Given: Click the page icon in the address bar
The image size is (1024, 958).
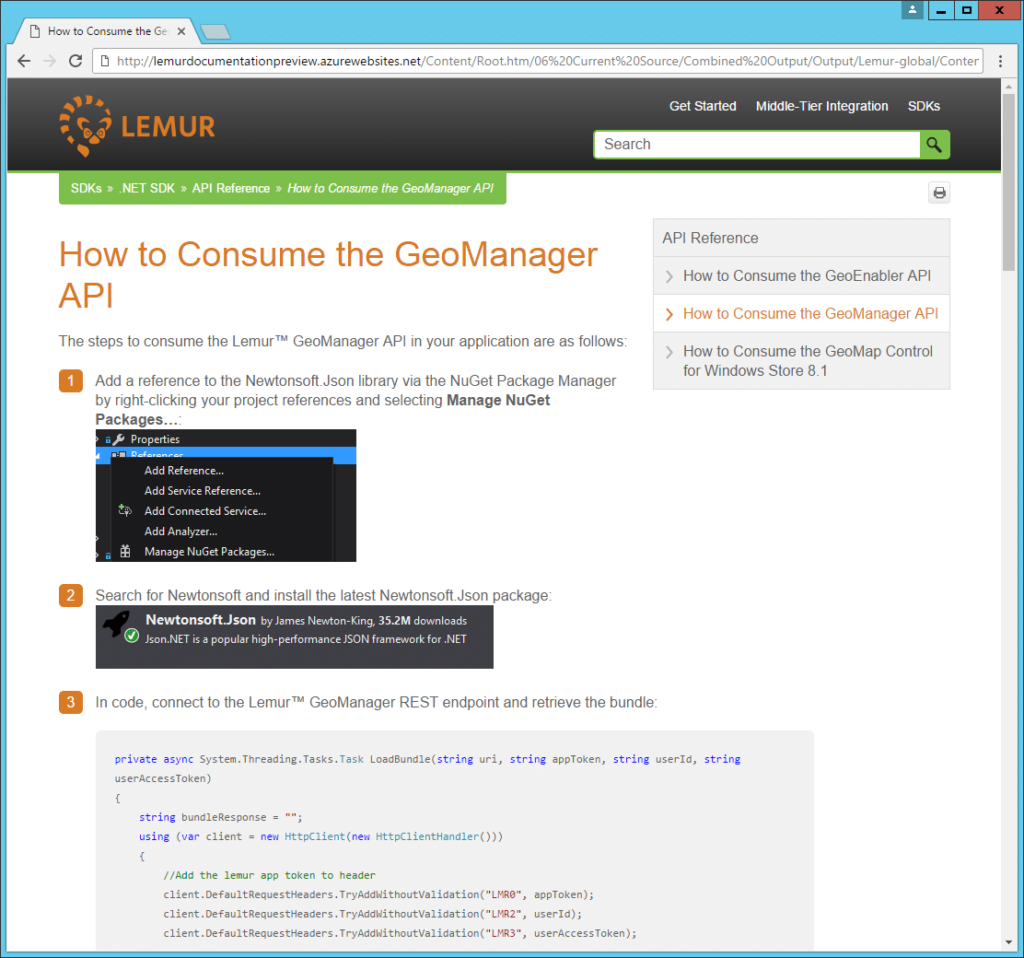Looking at the screenshot, I should coord(106,61).
